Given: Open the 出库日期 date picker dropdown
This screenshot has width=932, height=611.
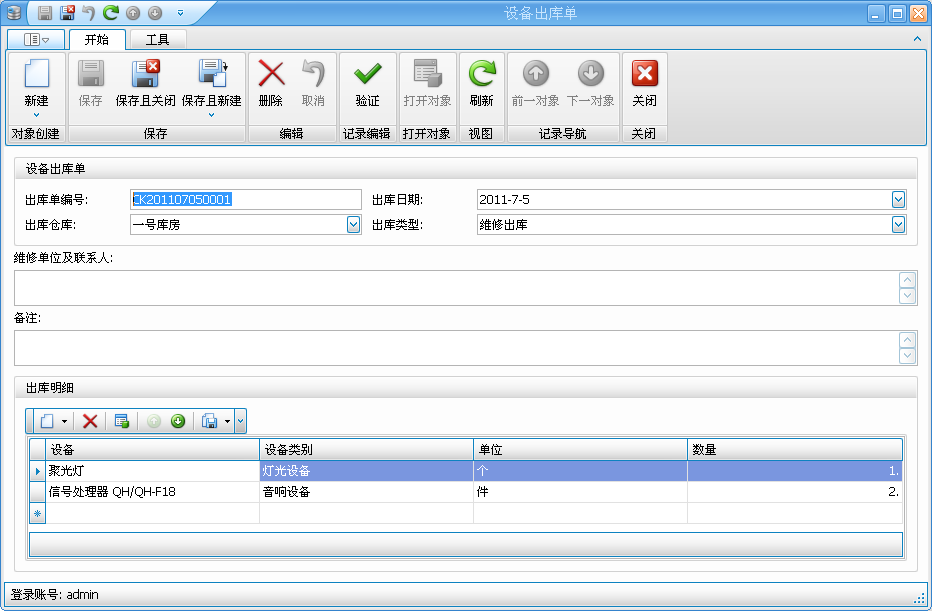Looking at the screenshot, I should 897,199.
